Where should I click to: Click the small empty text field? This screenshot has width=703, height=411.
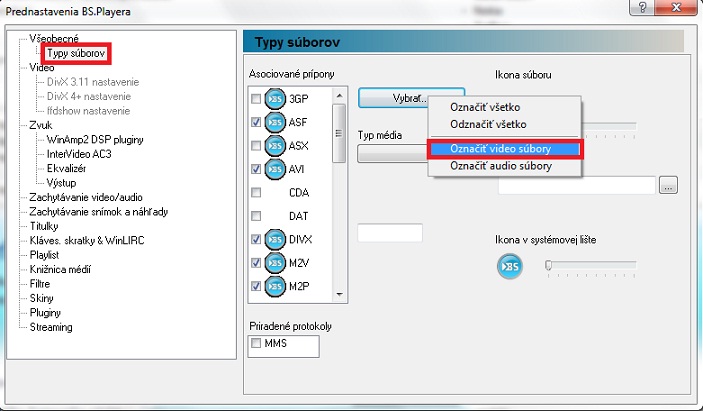(x=390, y=233)
